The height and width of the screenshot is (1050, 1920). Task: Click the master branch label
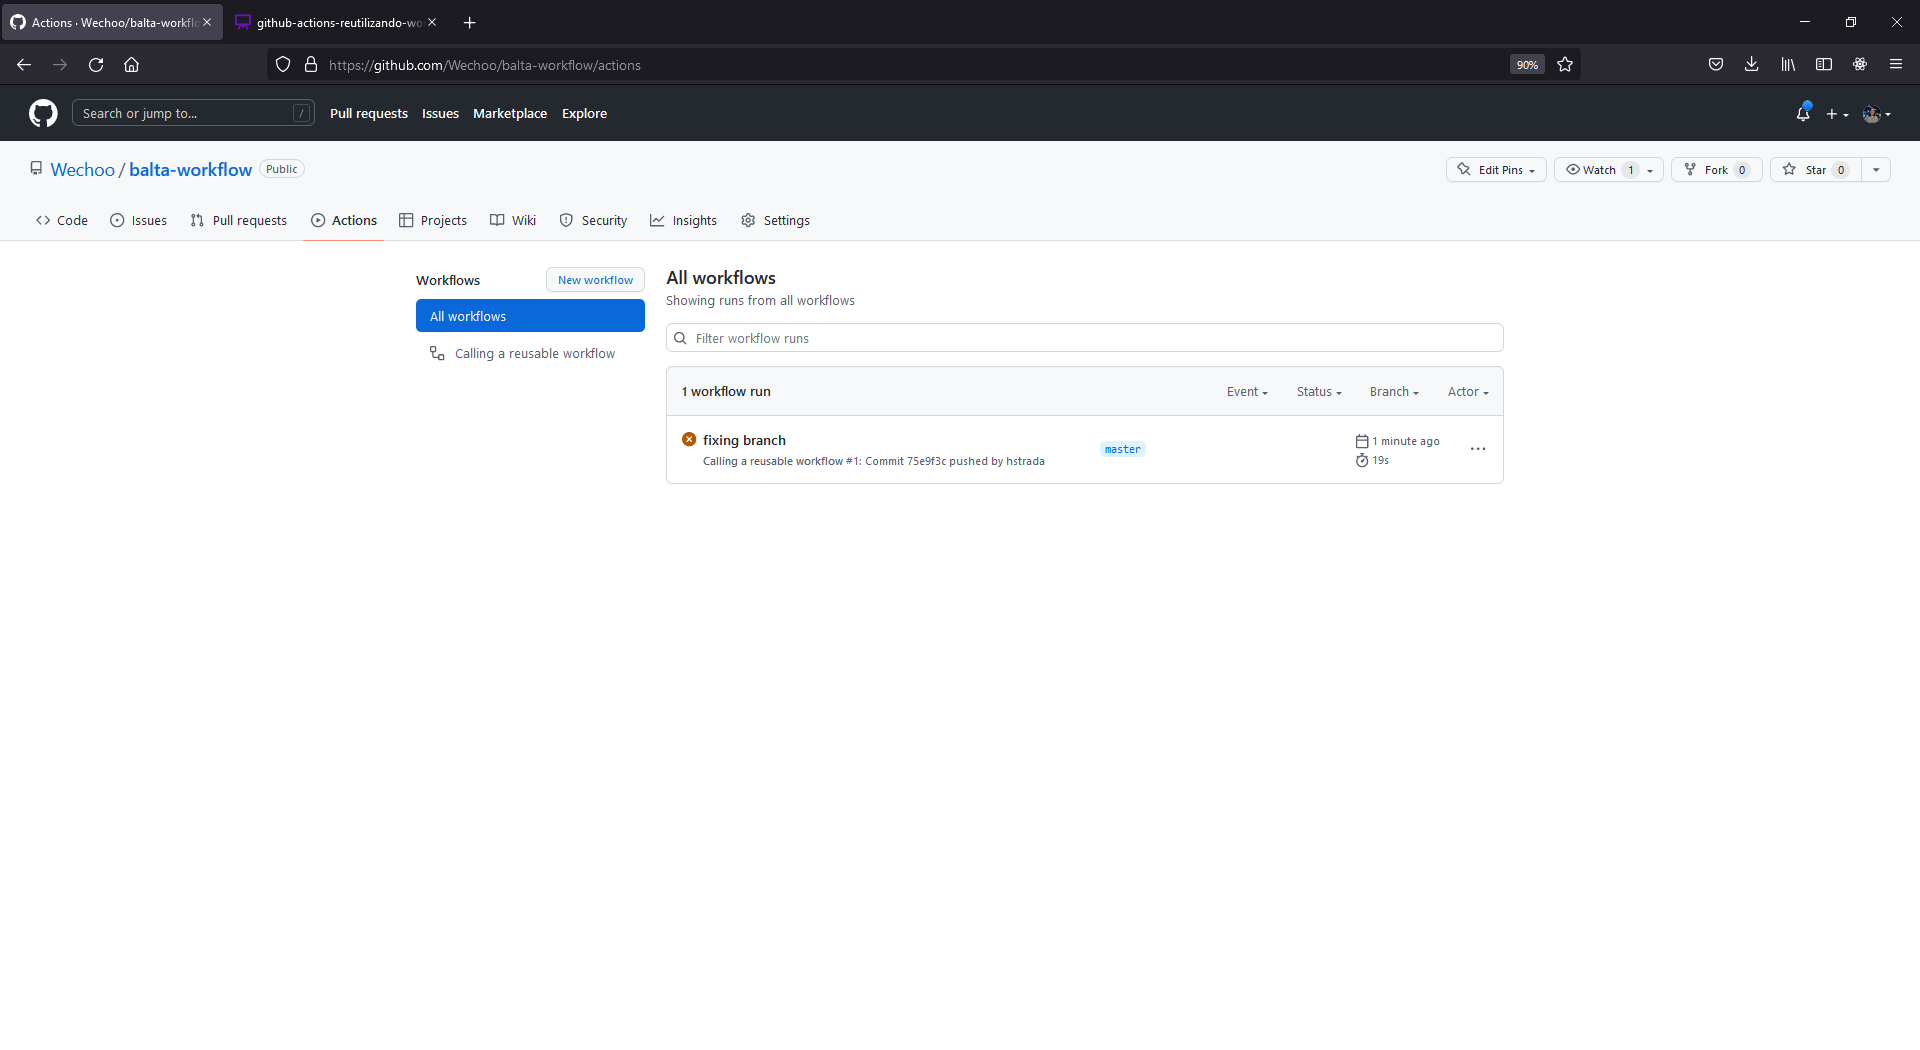pos(1123,450)
